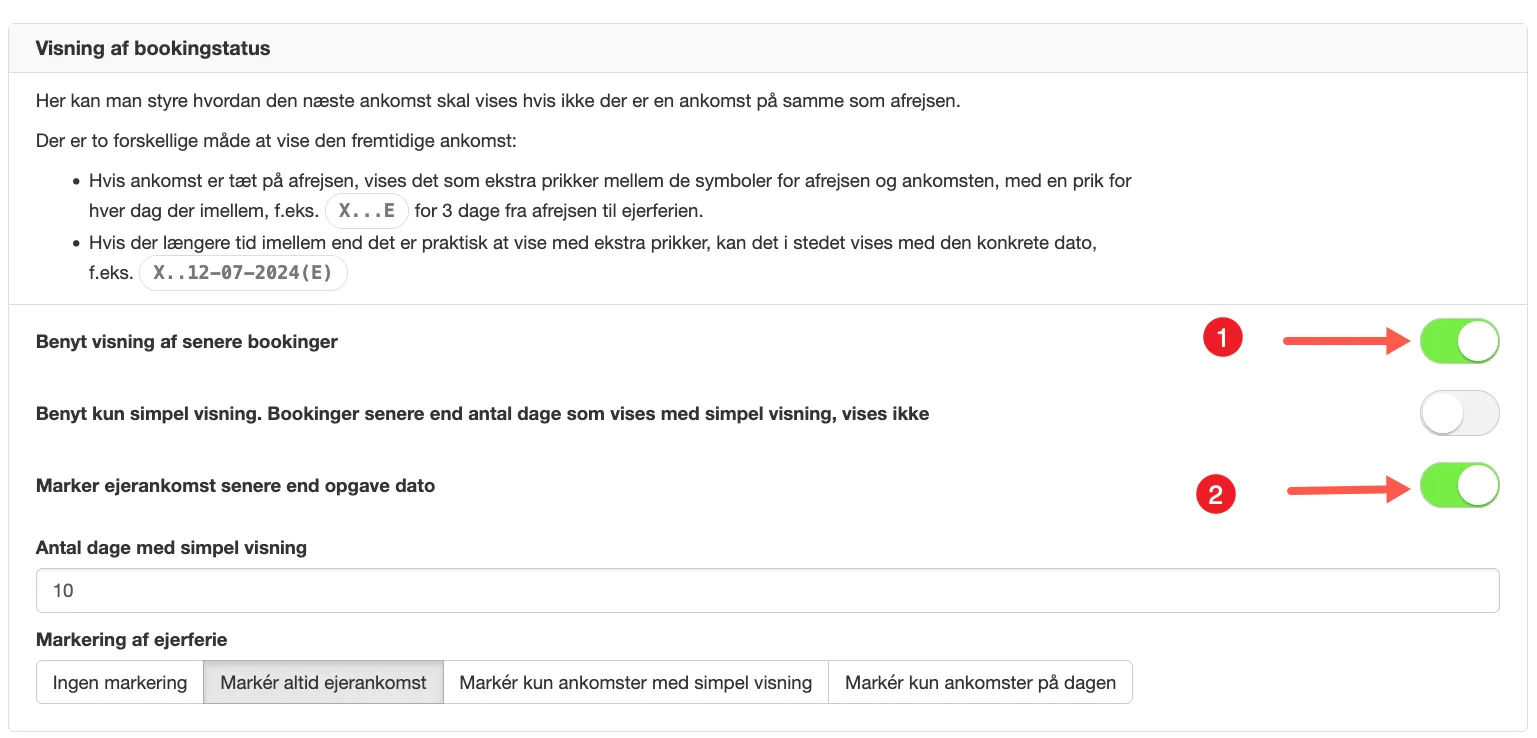Choose "Markér altid ejerankomst"
Screen dimensions: 1537x738
[x=323, y=682]
